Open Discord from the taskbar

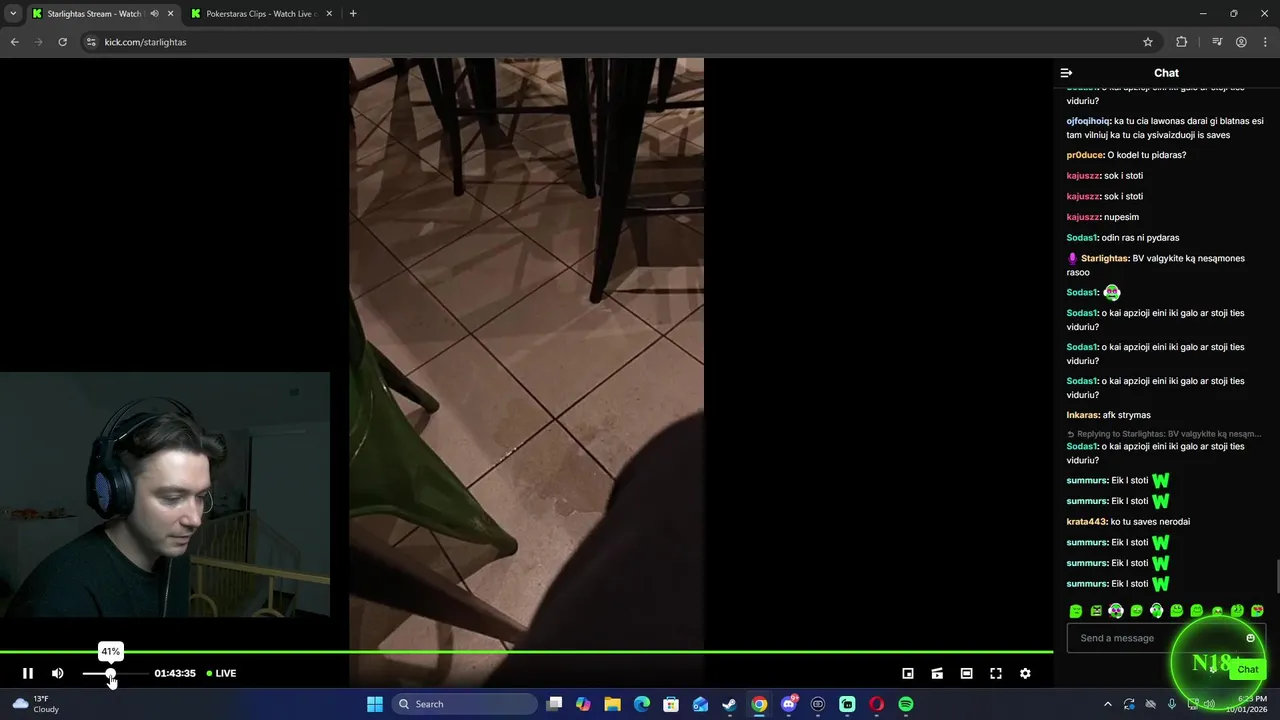point(789,704)
